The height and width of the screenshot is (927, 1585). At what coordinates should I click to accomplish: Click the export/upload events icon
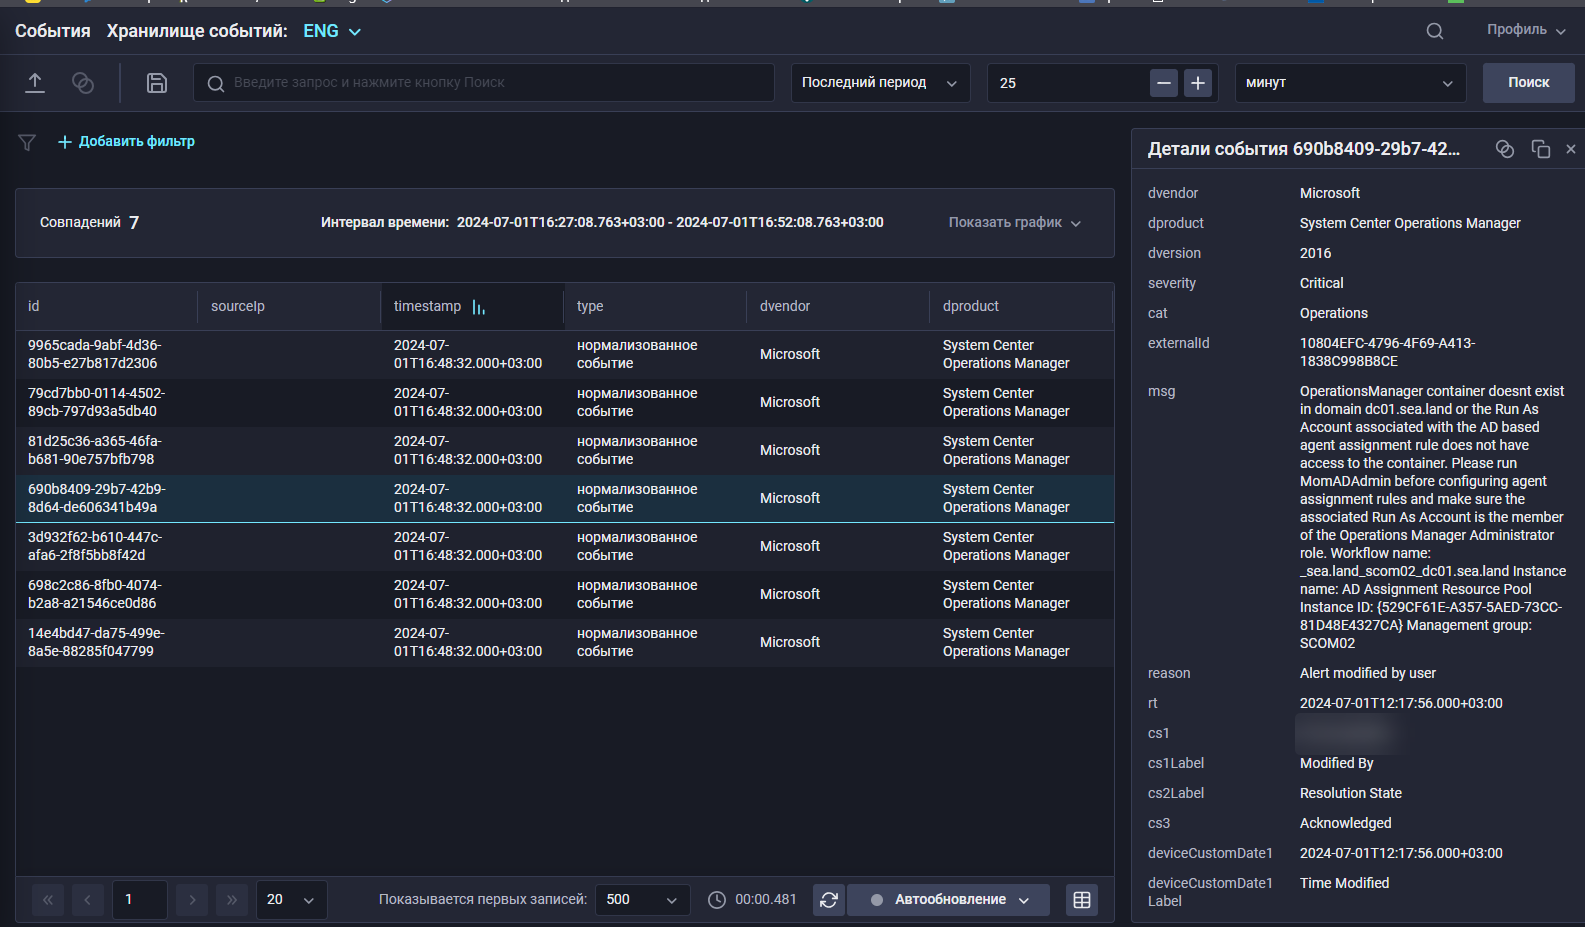pos(35,83)
